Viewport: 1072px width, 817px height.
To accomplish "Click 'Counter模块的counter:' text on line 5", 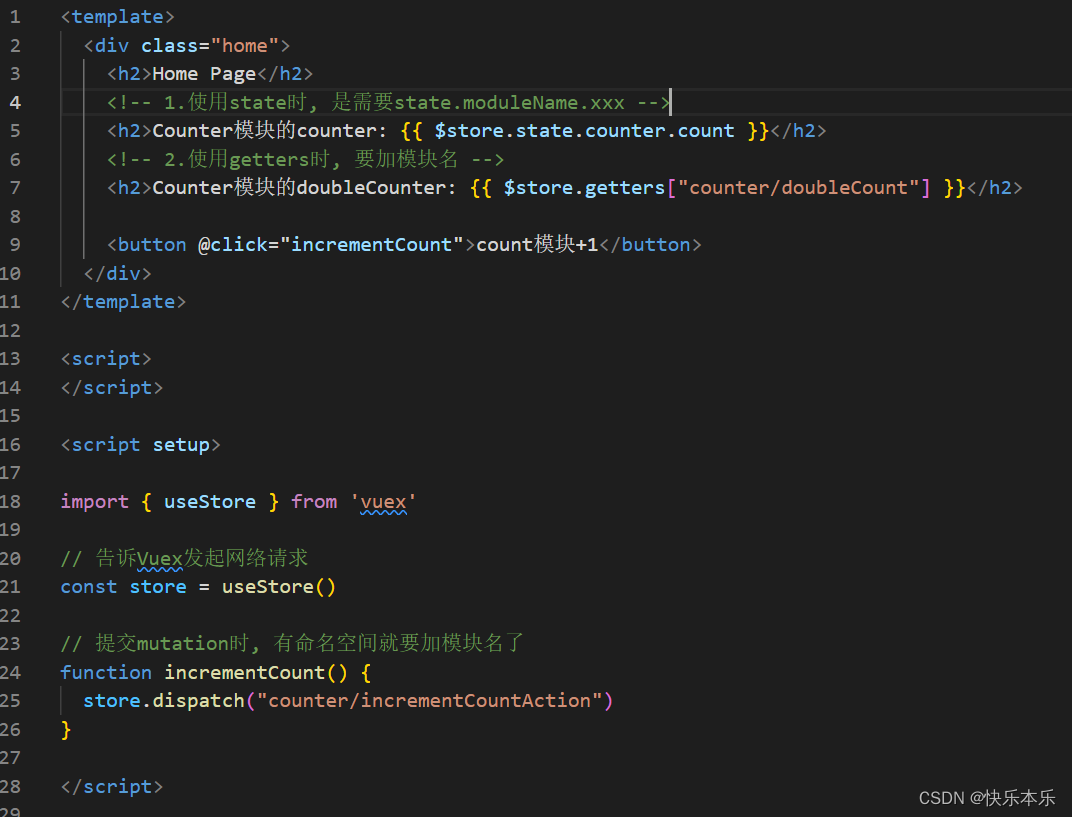I will point(269,131).
